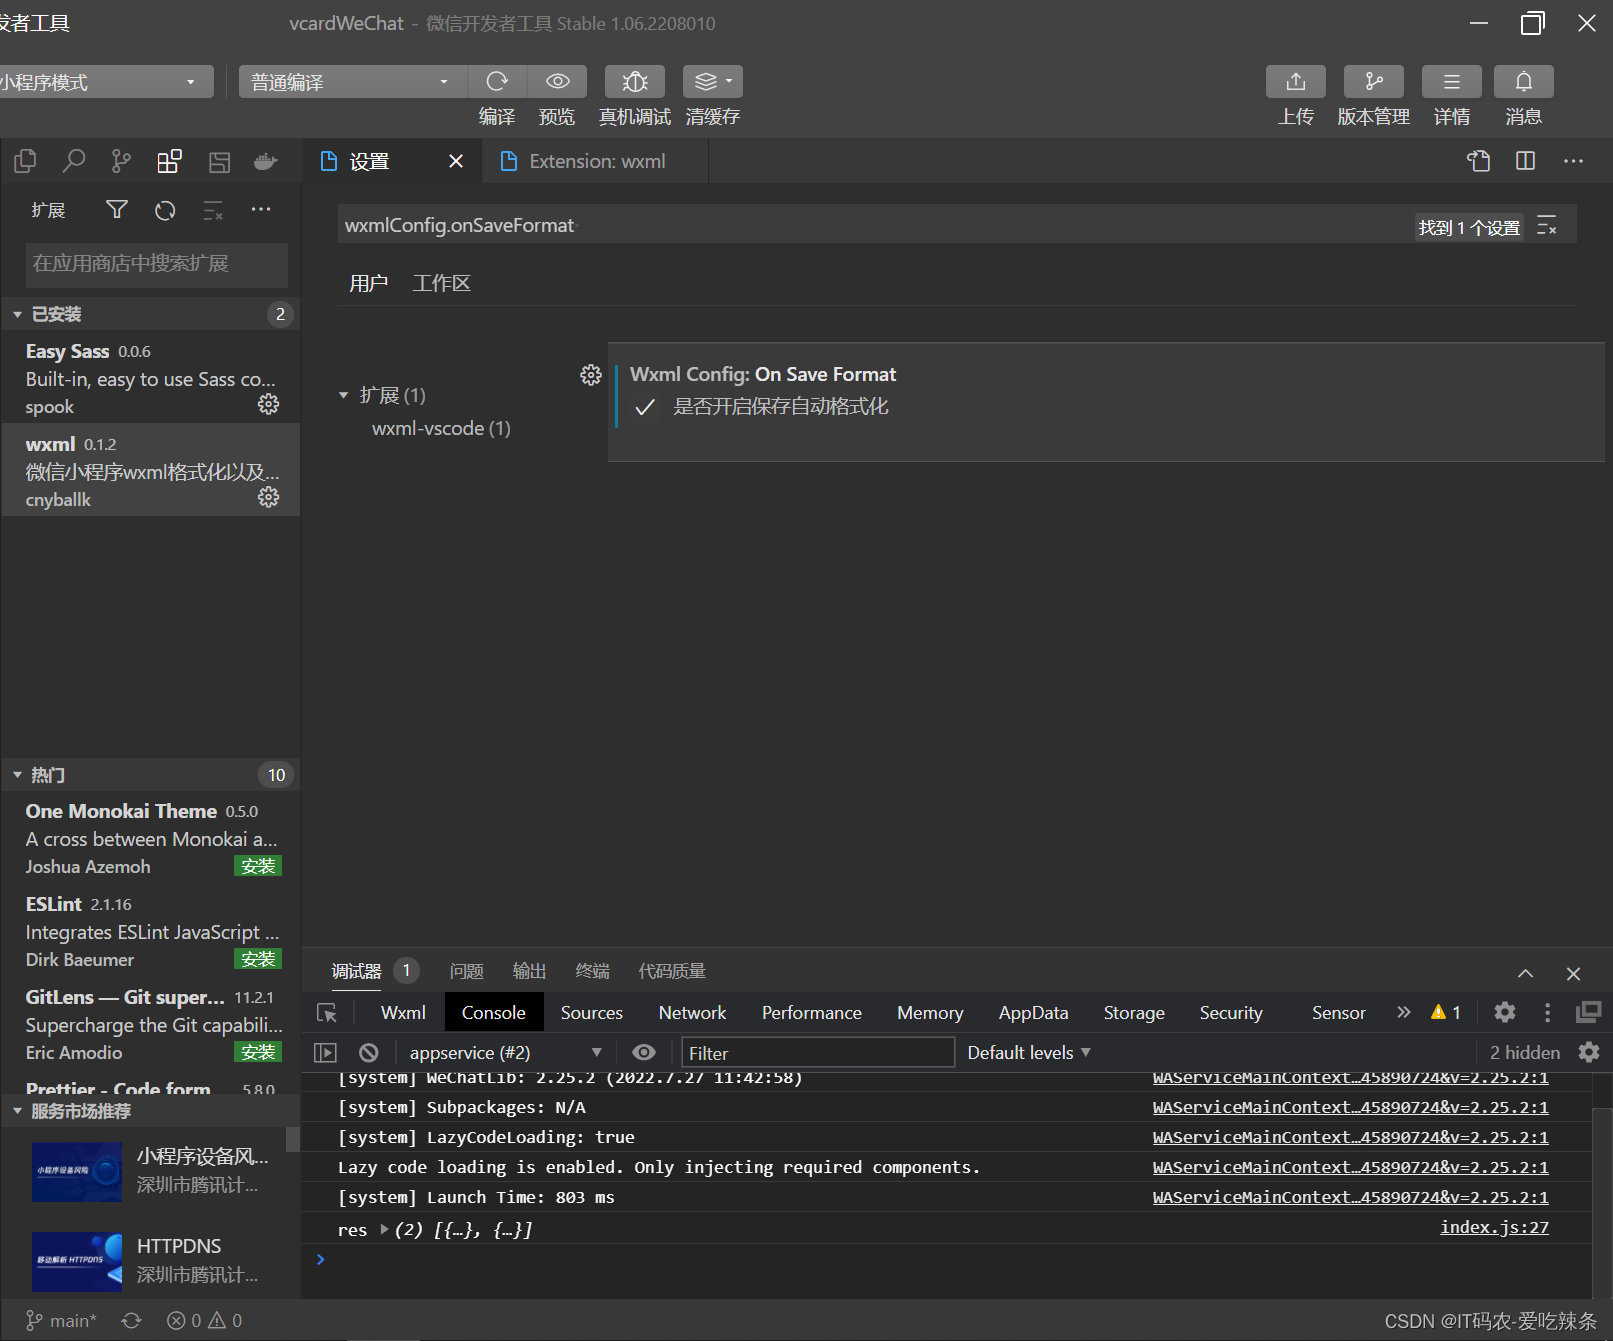Open the Performance DevTools tab
Screen dimensions: 1613x1341
coord(811,1013)
